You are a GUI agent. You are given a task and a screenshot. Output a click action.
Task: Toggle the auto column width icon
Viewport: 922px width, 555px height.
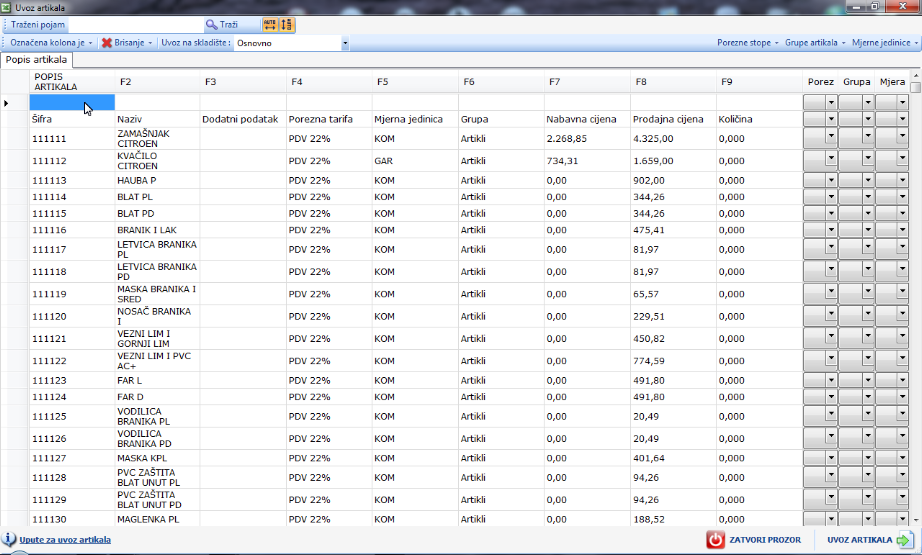pos(270,25)
